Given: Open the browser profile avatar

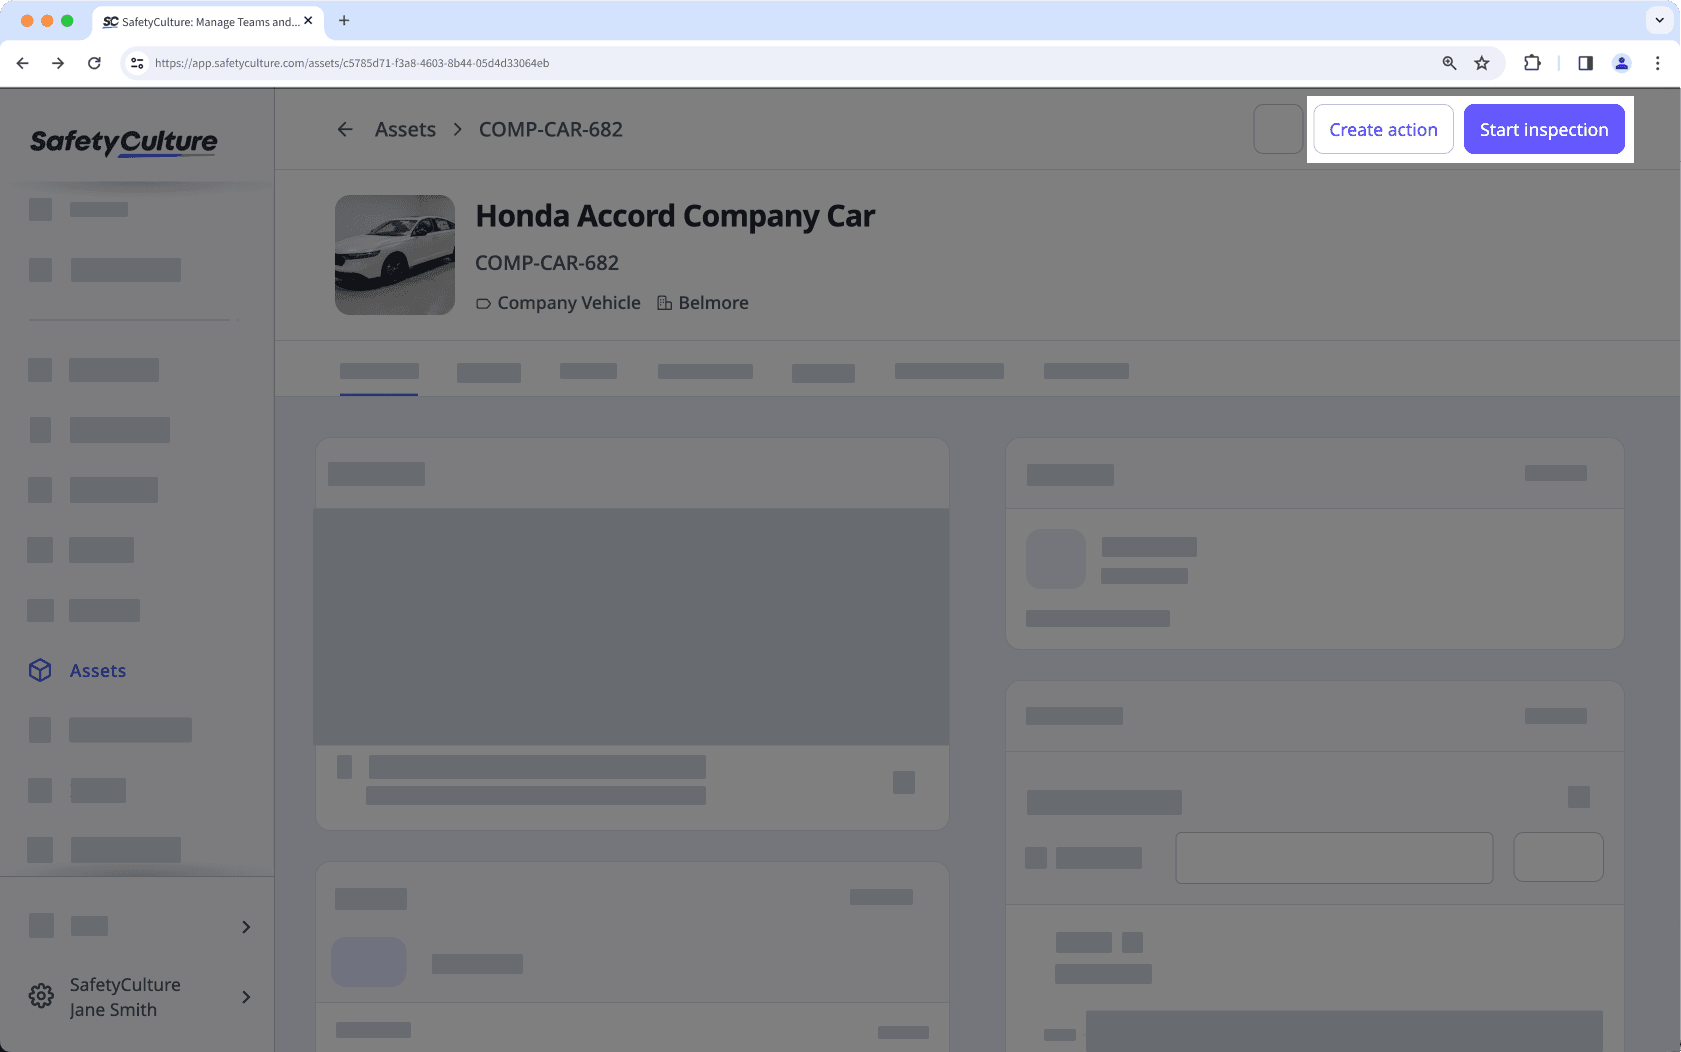Looking at the screenshot, I should point(1621,63).
